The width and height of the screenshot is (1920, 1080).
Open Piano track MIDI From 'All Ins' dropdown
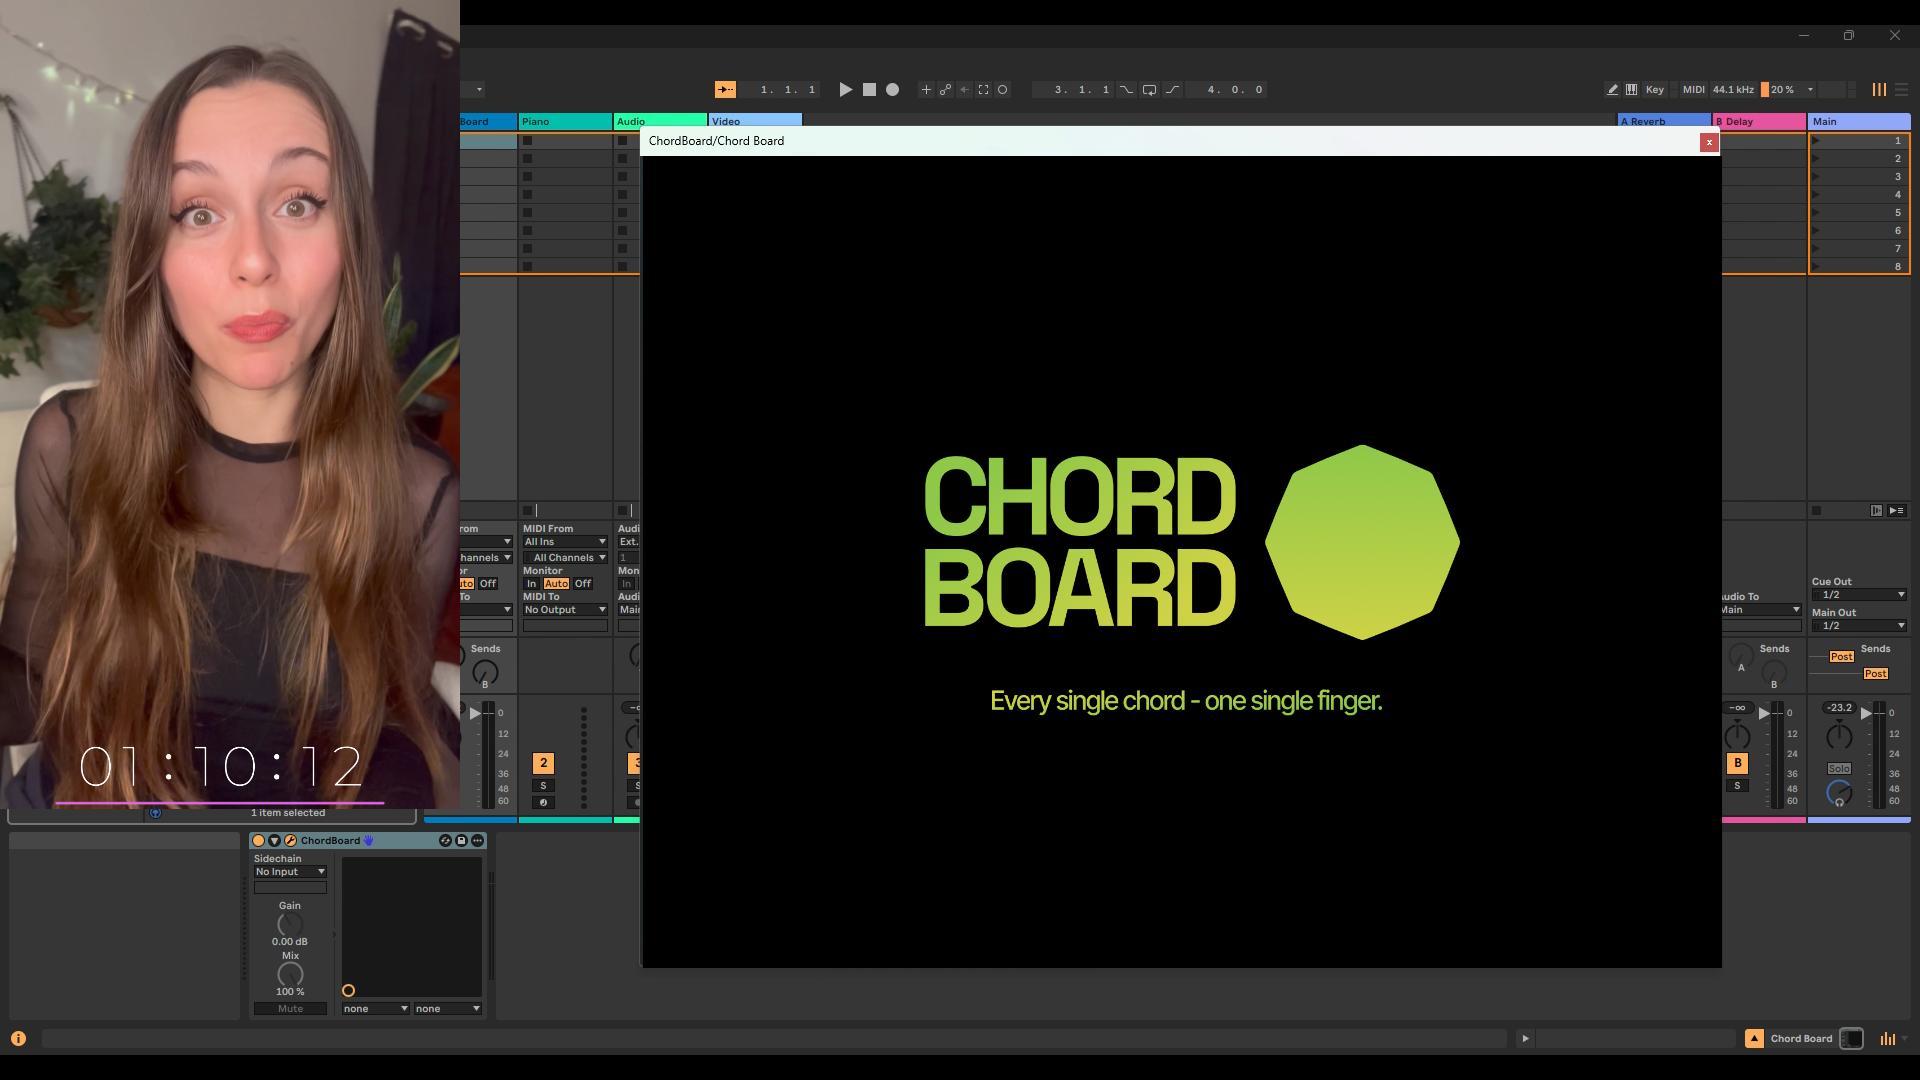565,542
